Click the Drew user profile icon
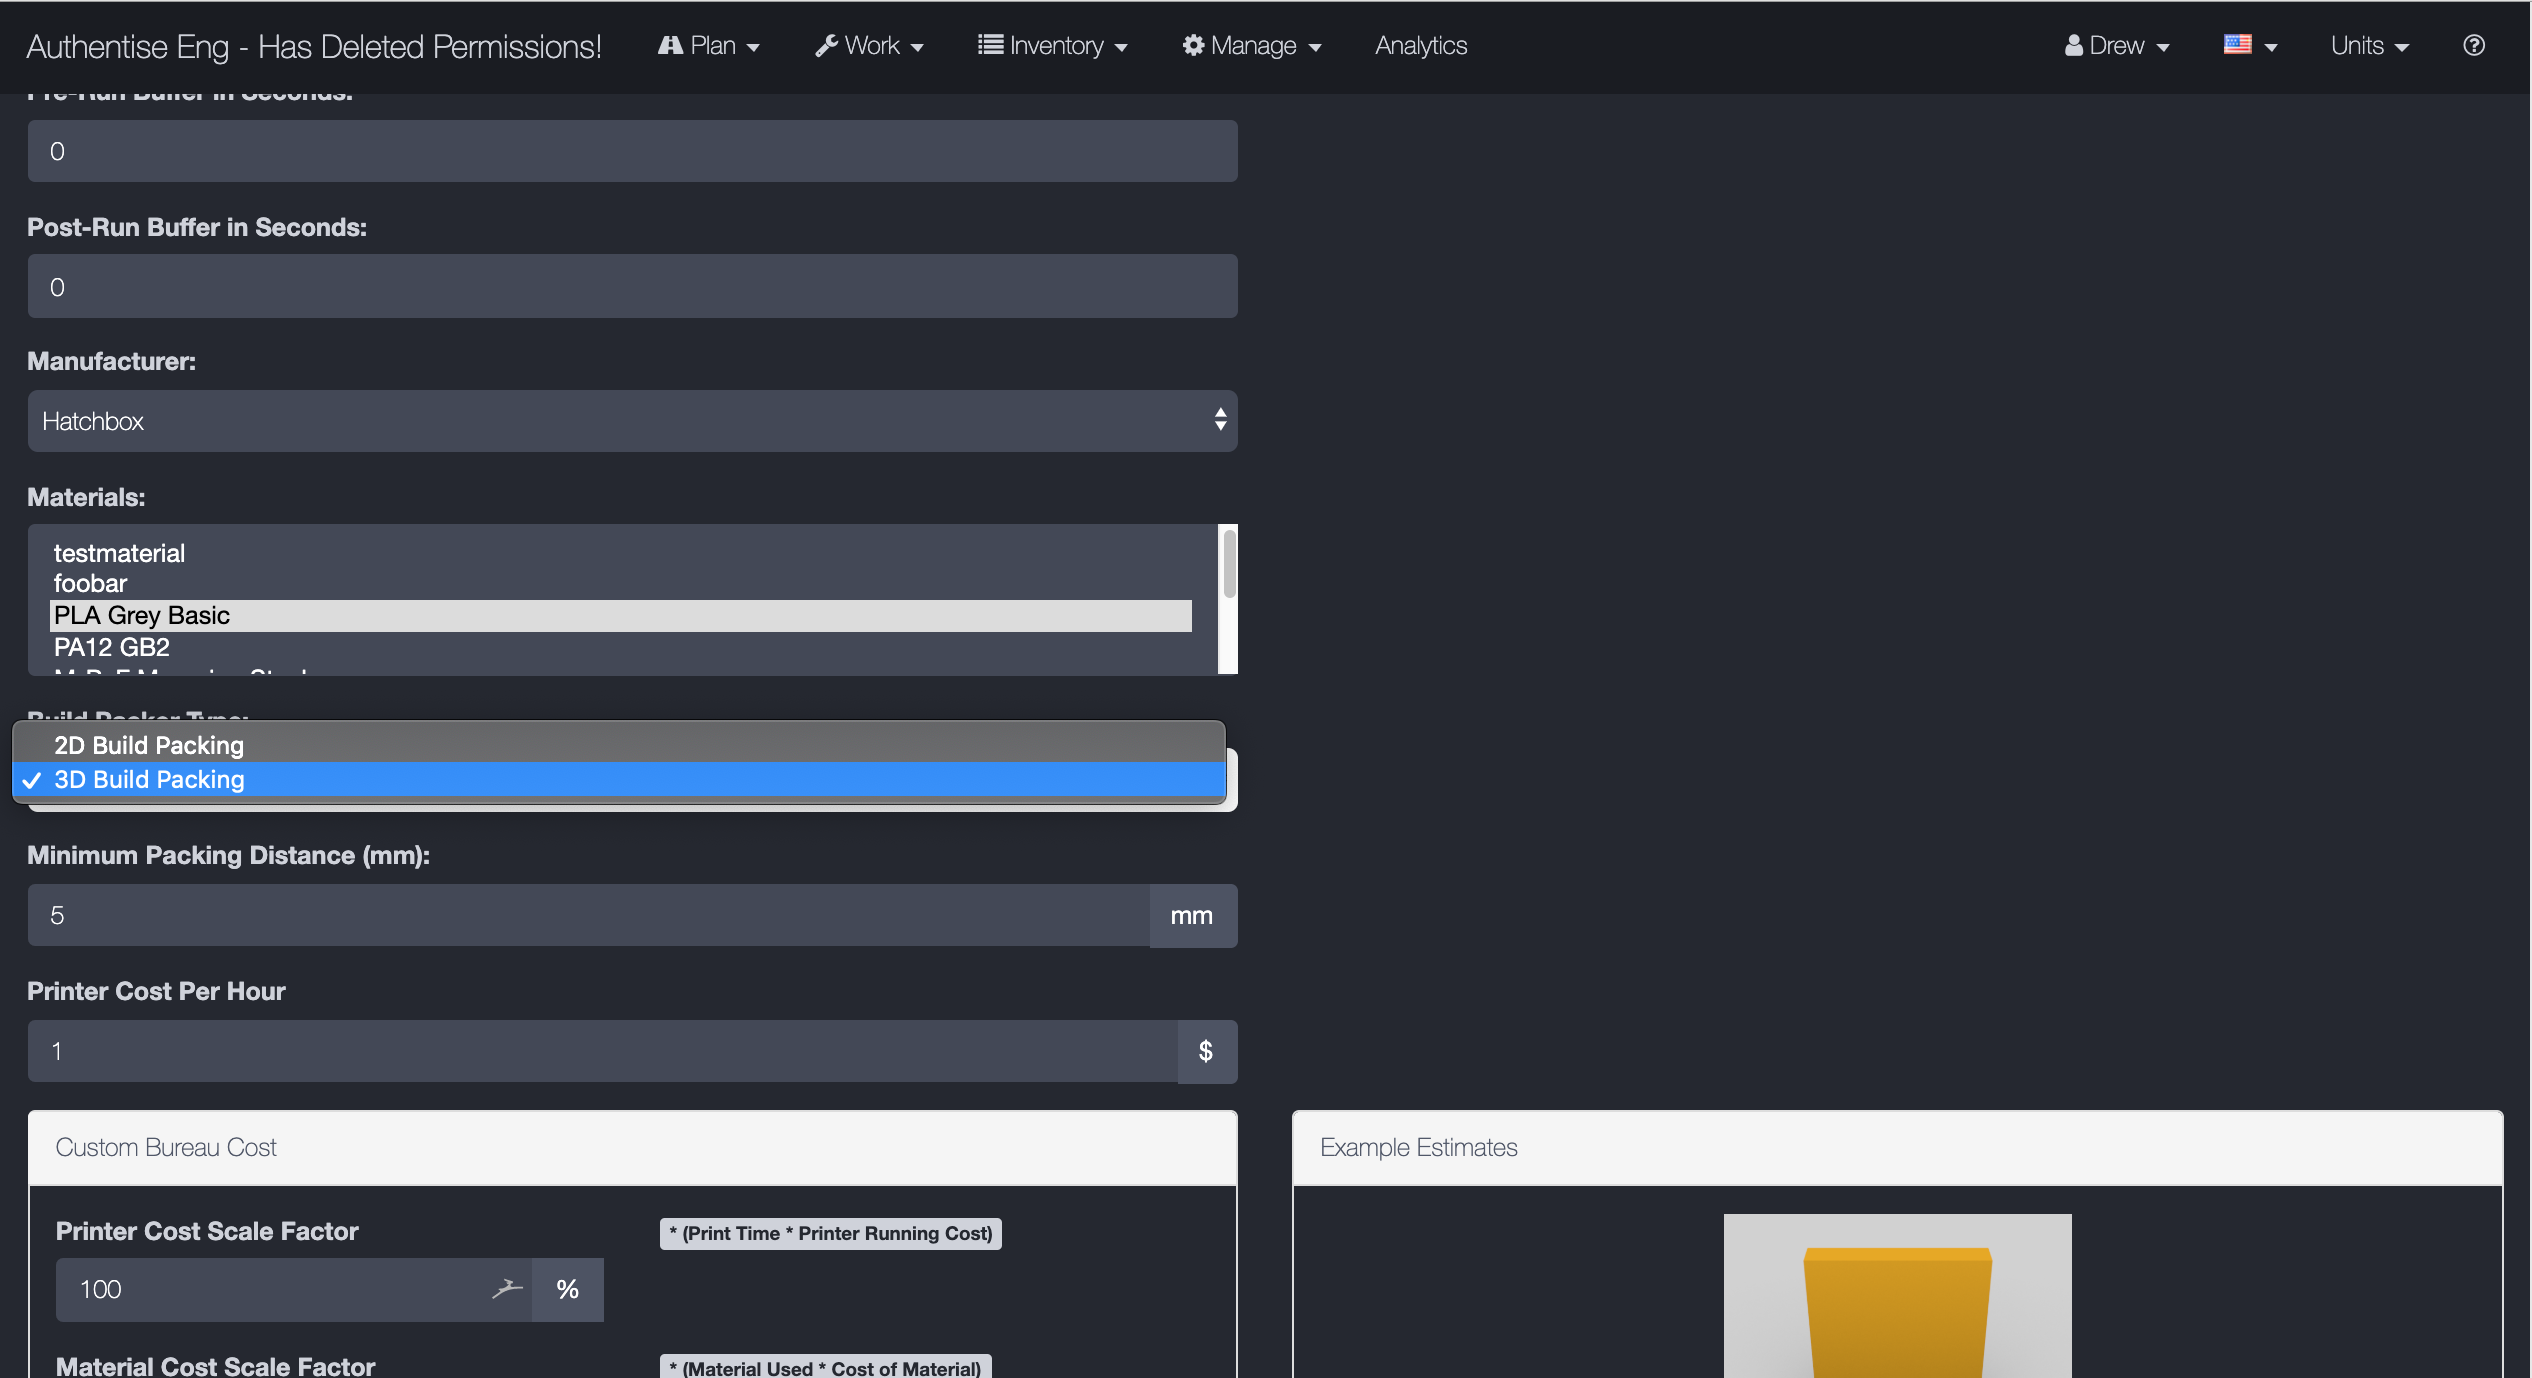The image size is (2532, 1378). (x=2073, y=46)
